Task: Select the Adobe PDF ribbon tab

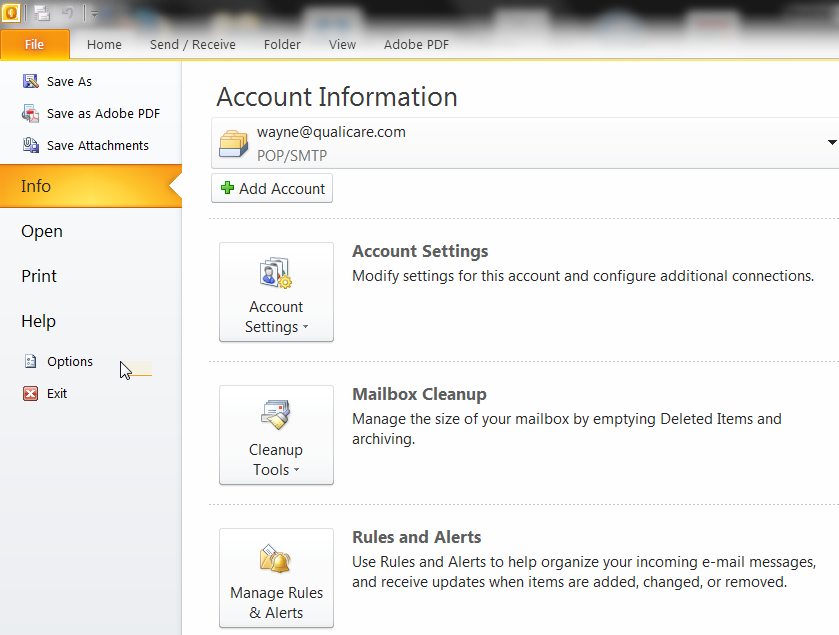Action: (x=416, y=45)
